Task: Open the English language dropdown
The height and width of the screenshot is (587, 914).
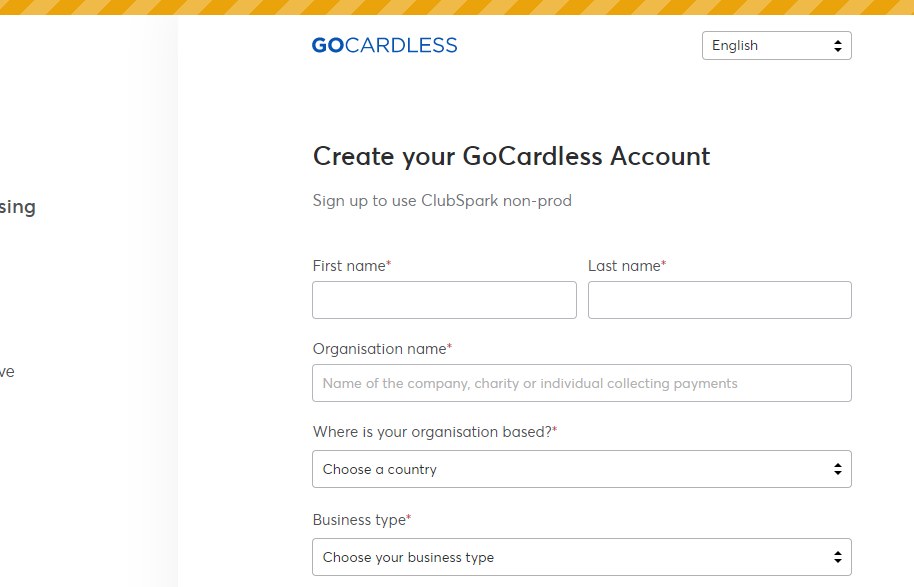Action: pyautogui.click(x=776, y=46)
